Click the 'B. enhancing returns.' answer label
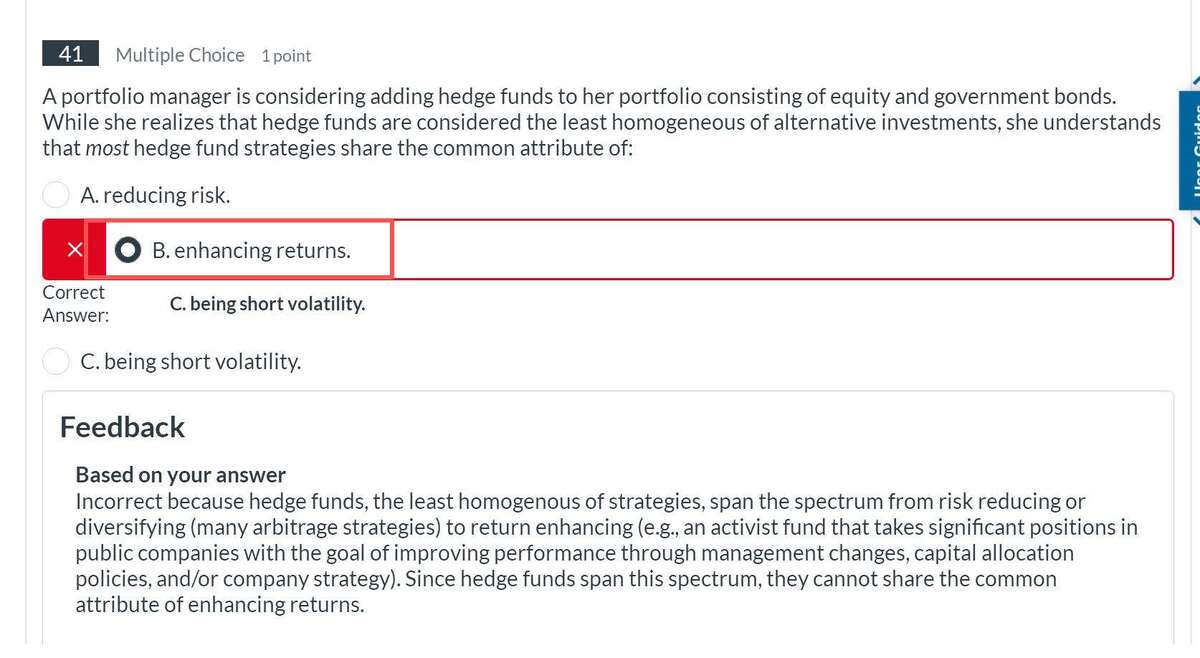 (251, 250)
